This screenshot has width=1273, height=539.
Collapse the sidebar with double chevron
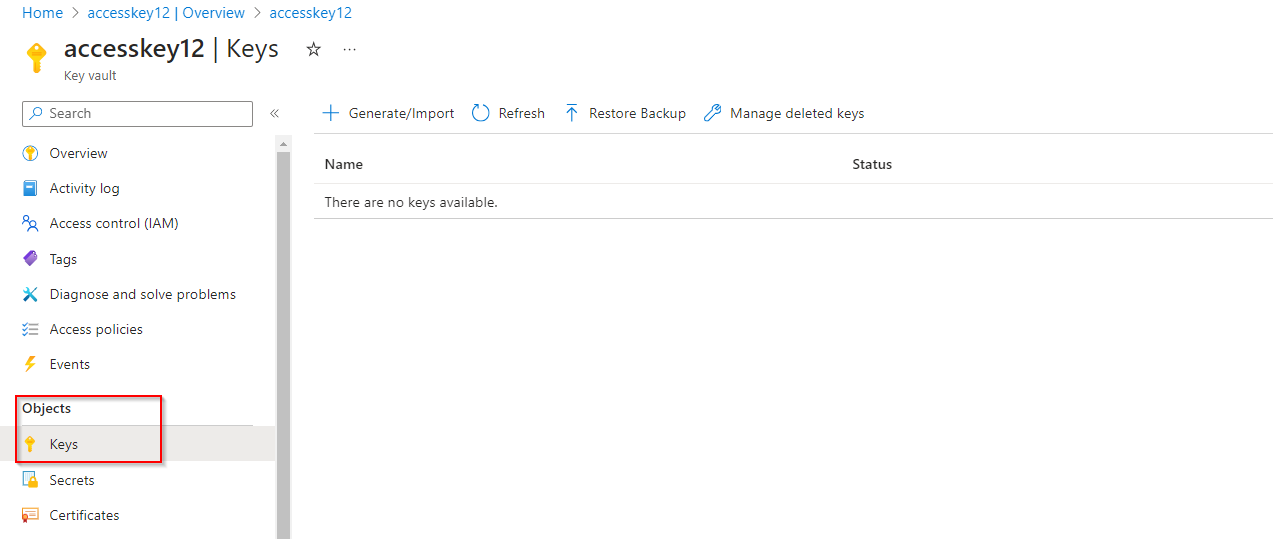click(274, 114)
